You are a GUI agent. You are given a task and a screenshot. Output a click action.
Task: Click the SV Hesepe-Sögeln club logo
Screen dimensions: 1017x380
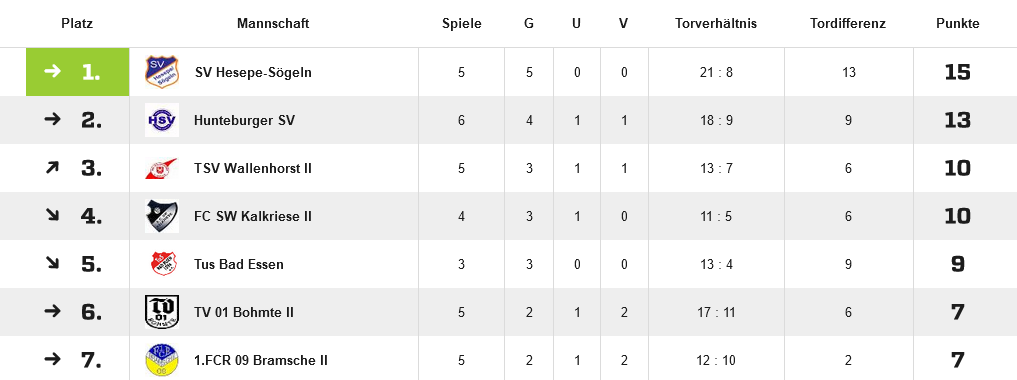162,72
